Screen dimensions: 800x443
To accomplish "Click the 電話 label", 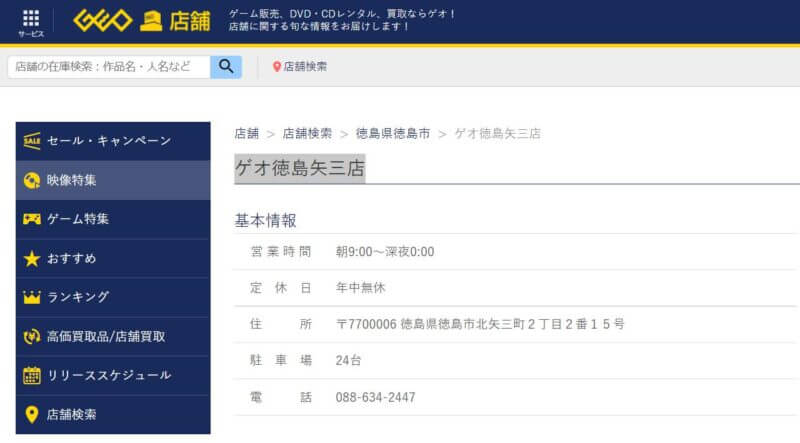I will click(x=281, y=397).
